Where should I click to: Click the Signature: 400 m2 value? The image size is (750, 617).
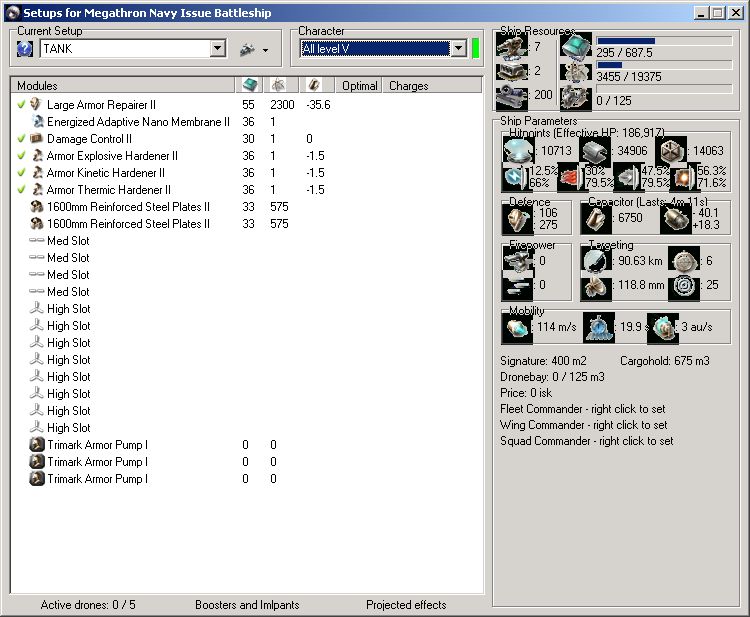coord(543,361)
